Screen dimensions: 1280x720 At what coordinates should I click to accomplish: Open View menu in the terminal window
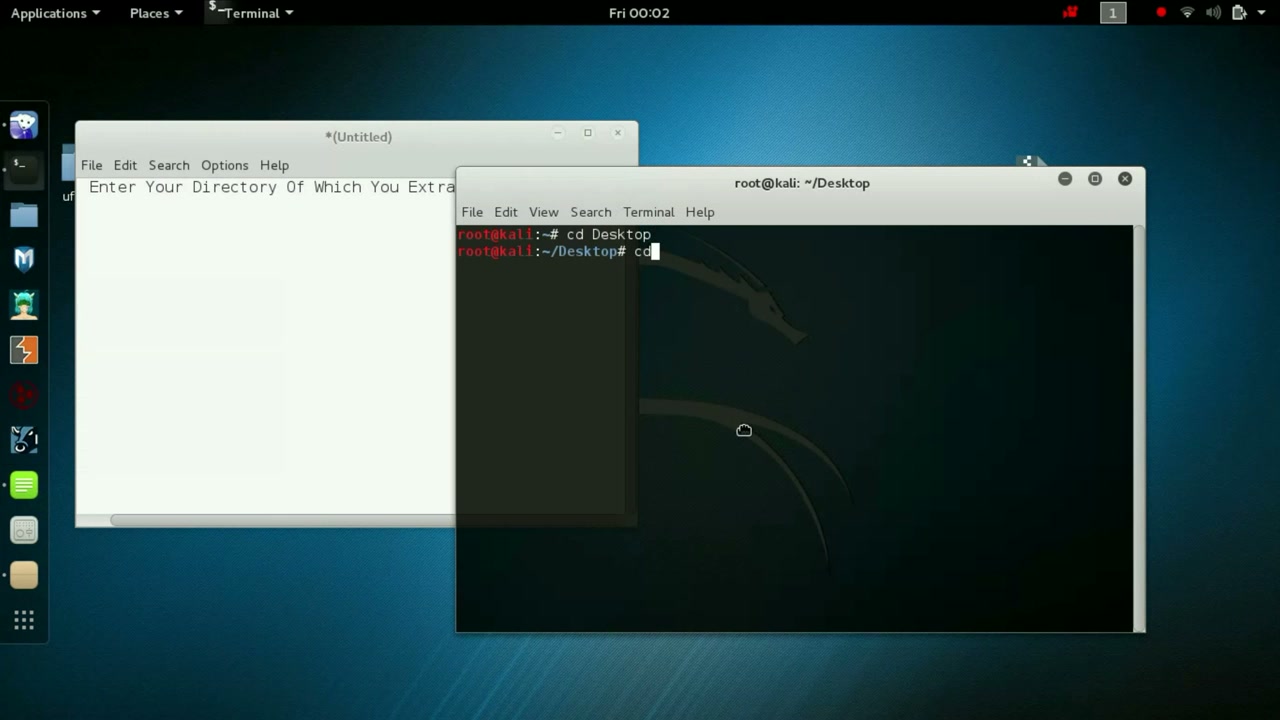[543, 212]
